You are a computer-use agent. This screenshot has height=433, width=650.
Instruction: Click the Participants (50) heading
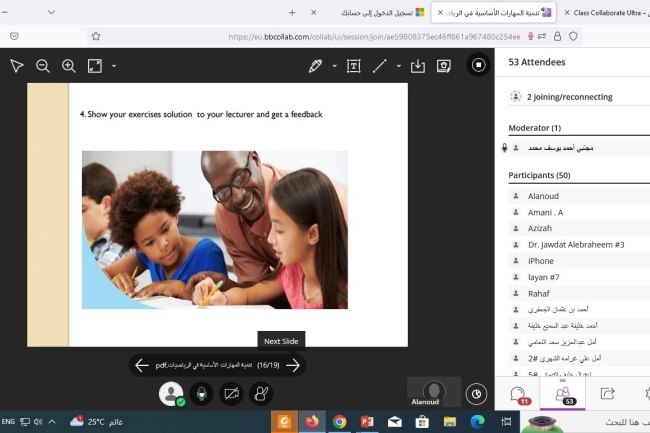point(539,175)
